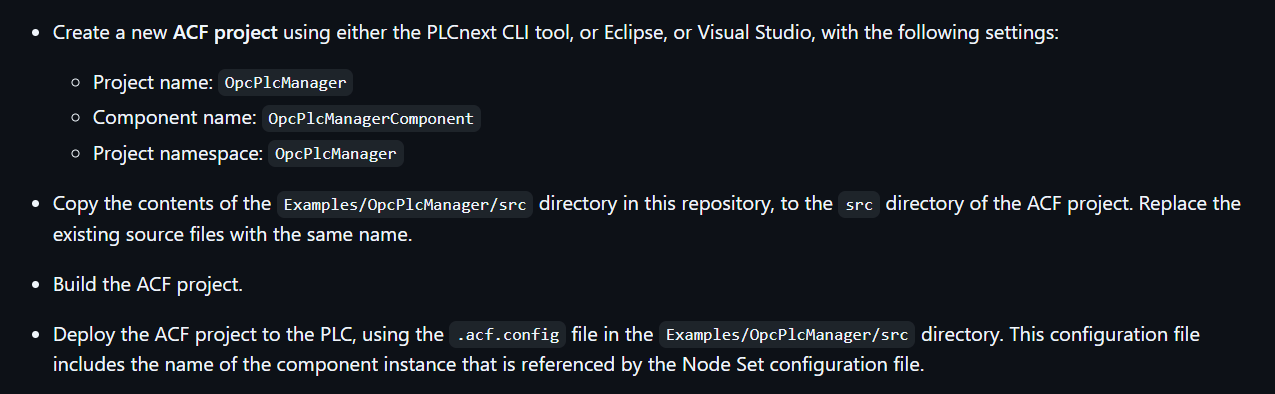This screenshot has height=394, width=1275.
Task: Click the "Project namespace:" label
Action: coord(177,154)
